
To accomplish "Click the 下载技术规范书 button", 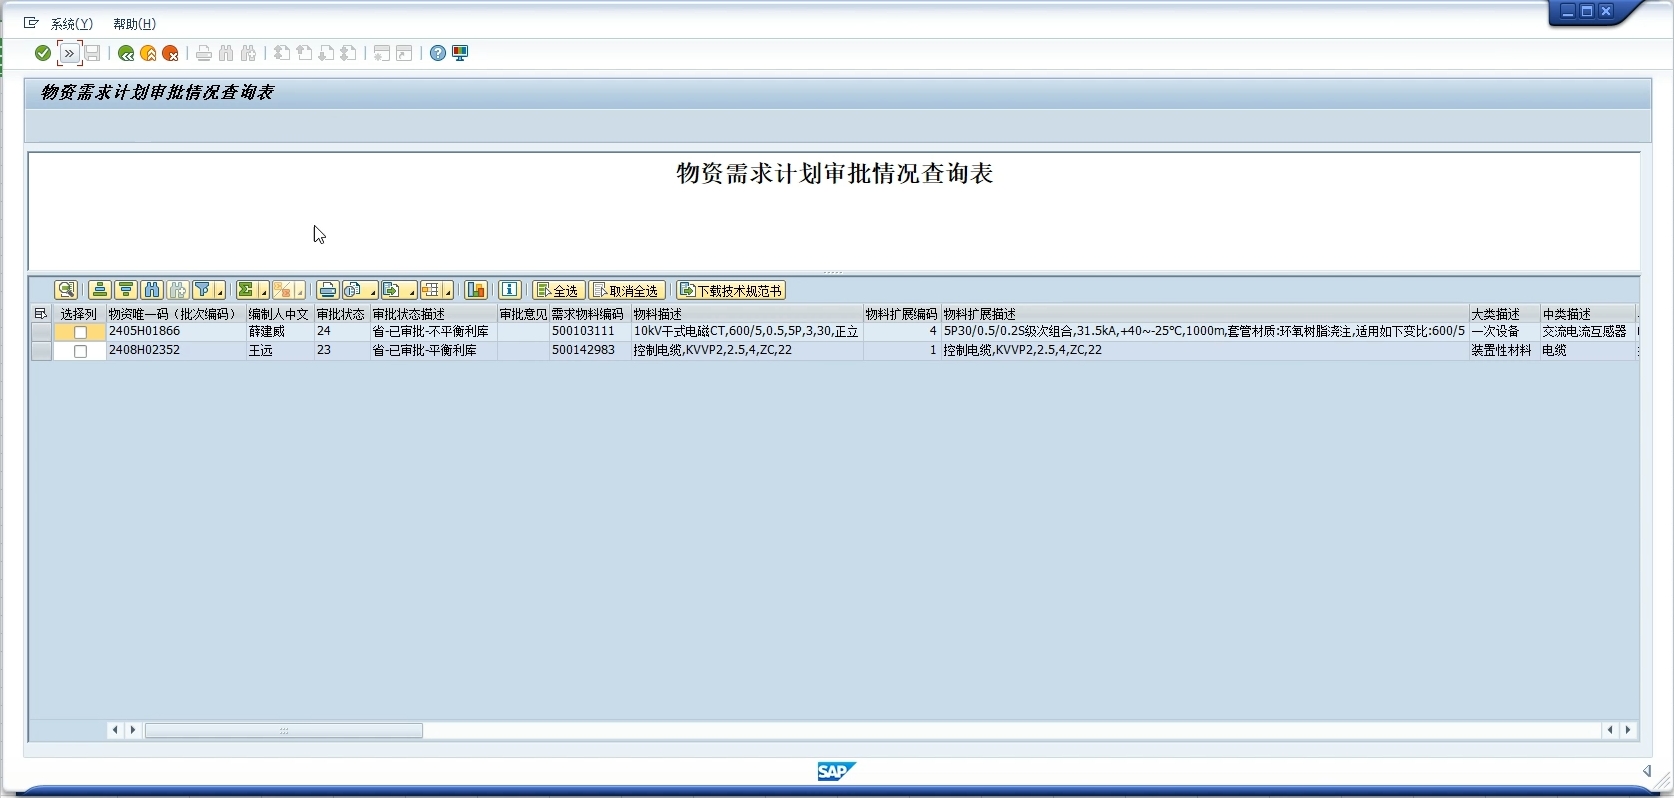I will pos(731,291).
